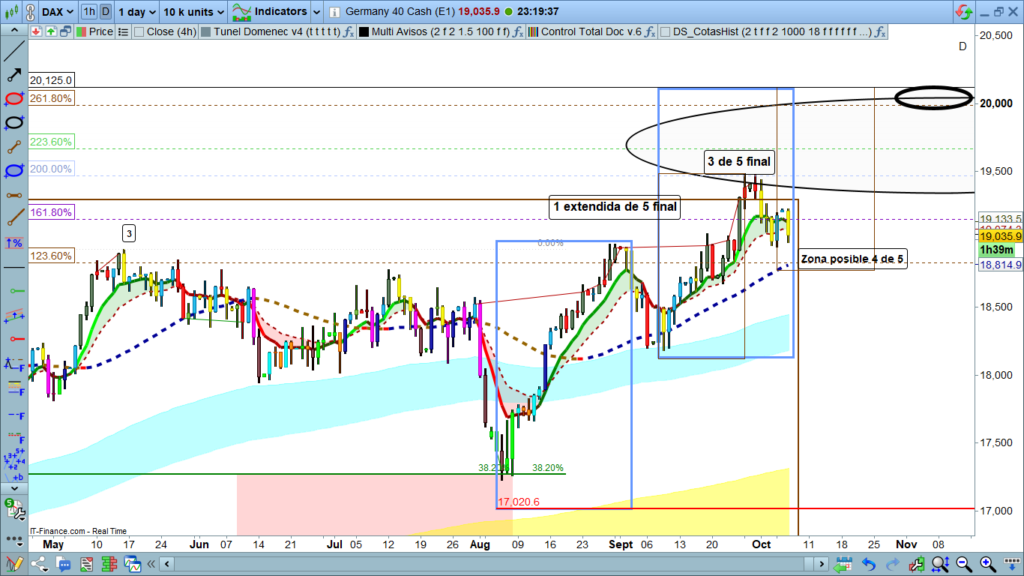
Task: Expand the 1 day timeframe dropdown
Action: click(136, 12)
